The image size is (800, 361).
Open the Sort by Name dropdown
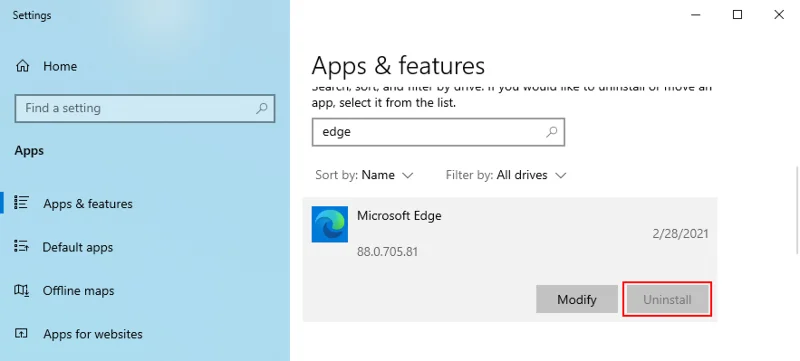364,175
